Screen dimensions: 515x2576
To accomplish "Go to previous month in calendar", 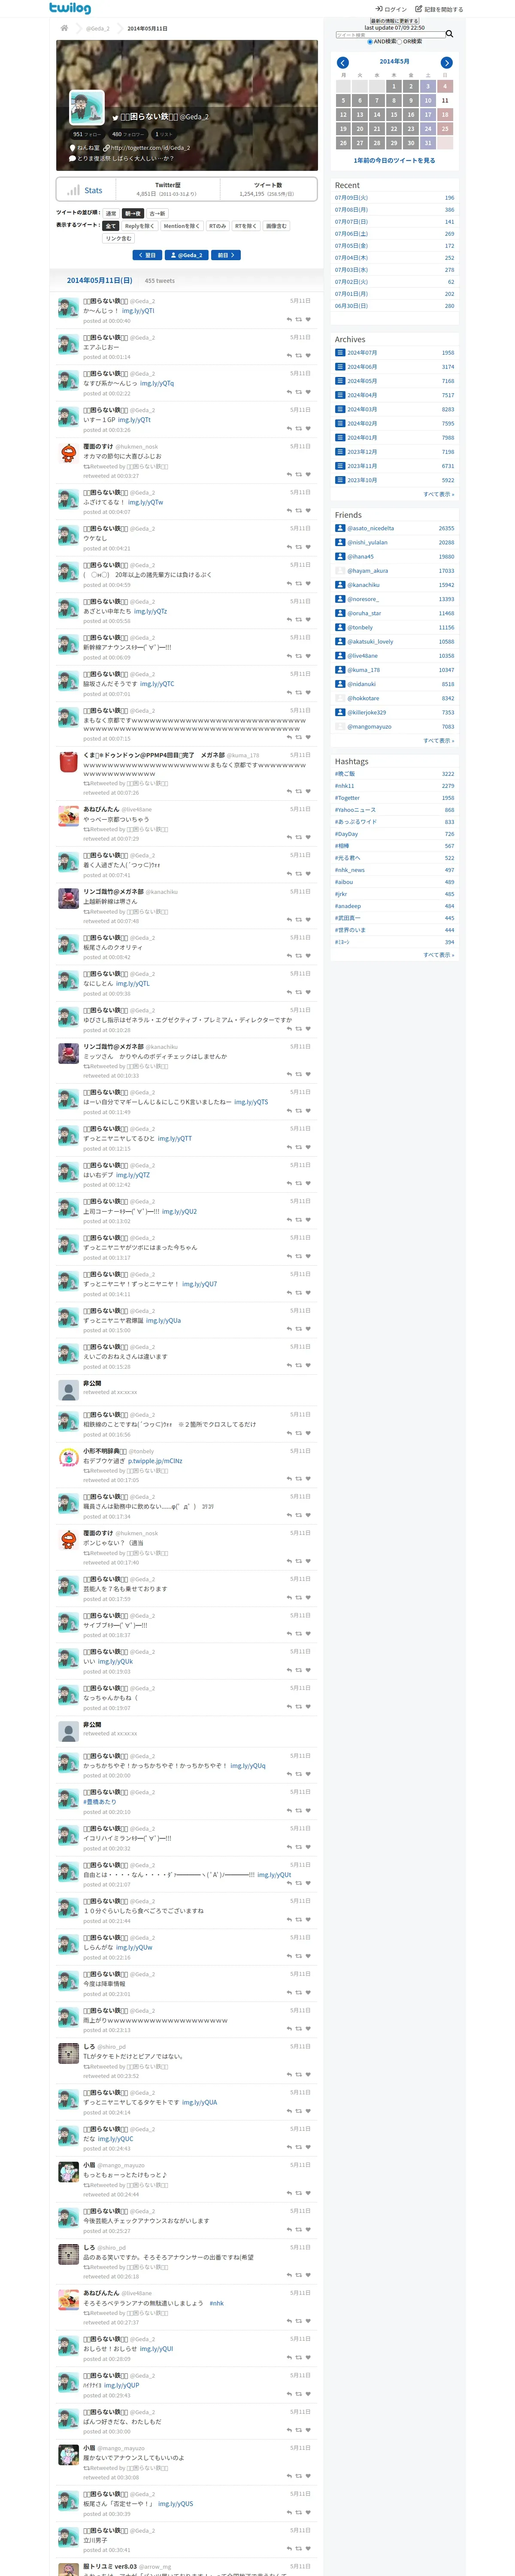I will 342,63.
